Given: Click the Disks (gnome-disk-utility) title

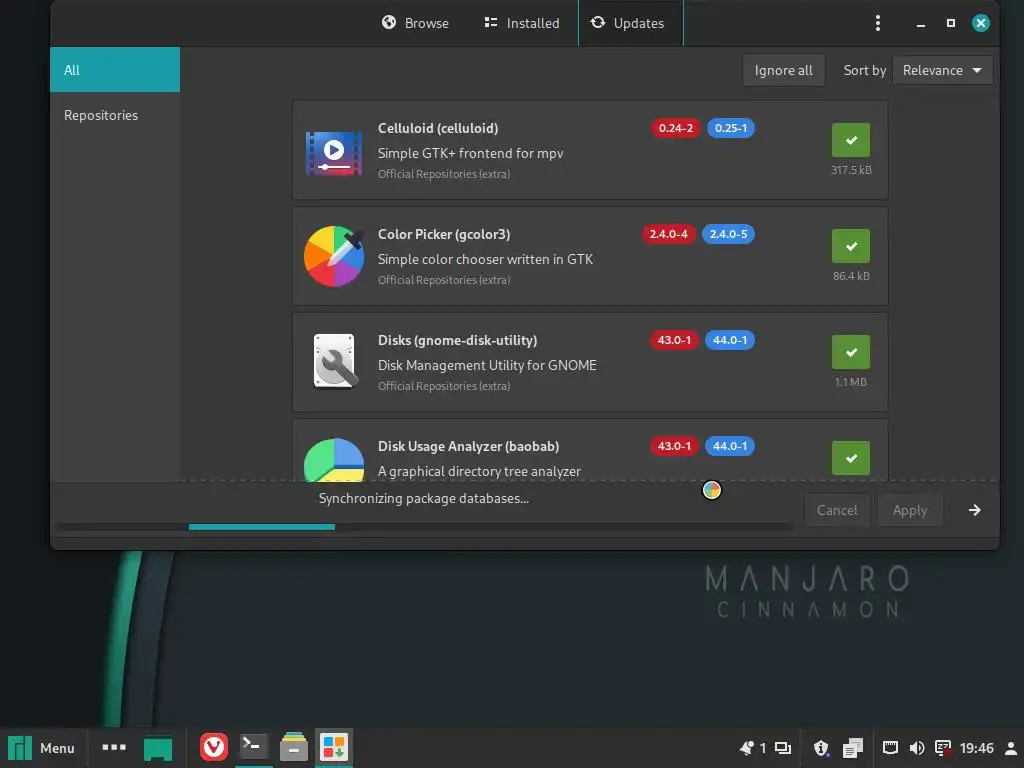Looking at the screenshot, I should coord(457,340).
